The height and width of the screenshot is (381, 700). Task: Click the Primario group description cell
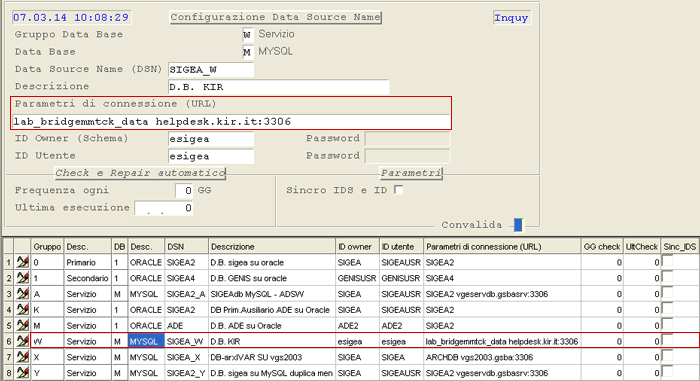pyautogui.click(x=88, y=262)
